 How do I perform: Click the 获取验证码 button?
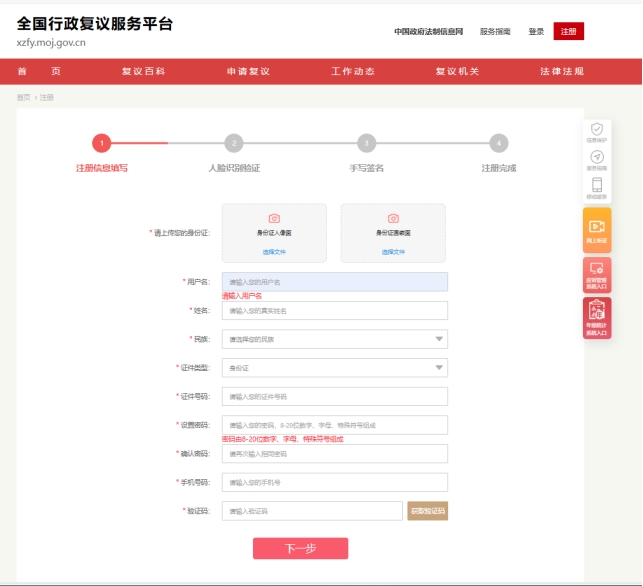click(427, 511)
